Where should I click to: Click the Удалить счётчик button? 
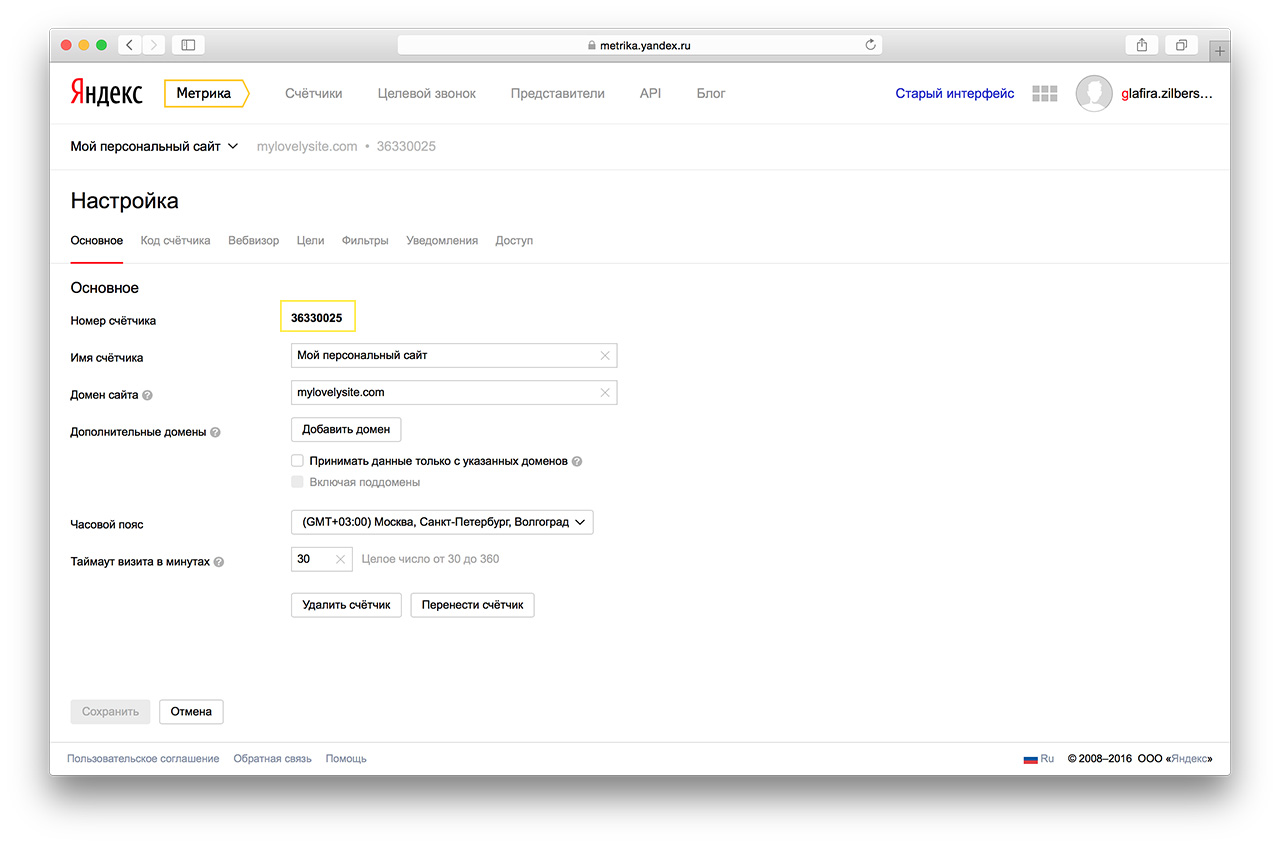pyautogui.click(x=346, y=605)
